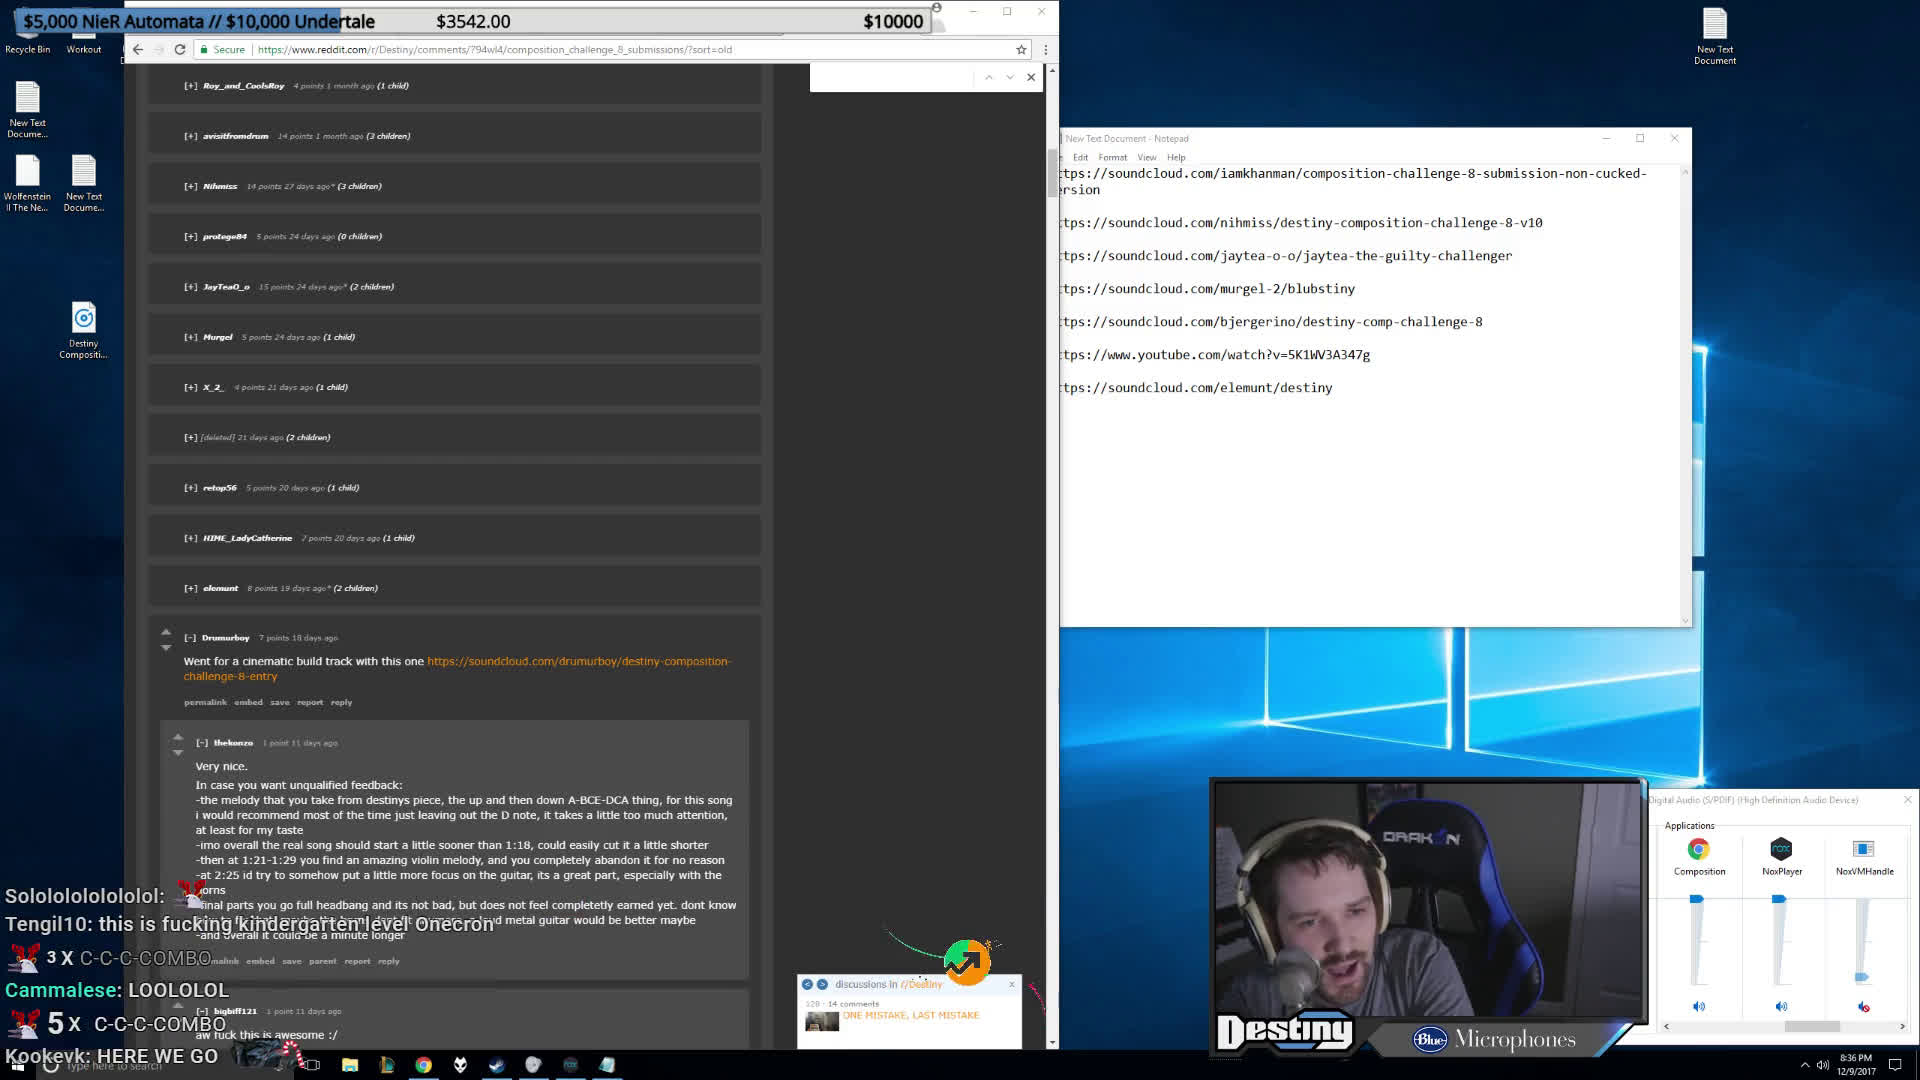Click the NoxPlayer volume slider handle

pyautogui.click(x=1778, y=899)
